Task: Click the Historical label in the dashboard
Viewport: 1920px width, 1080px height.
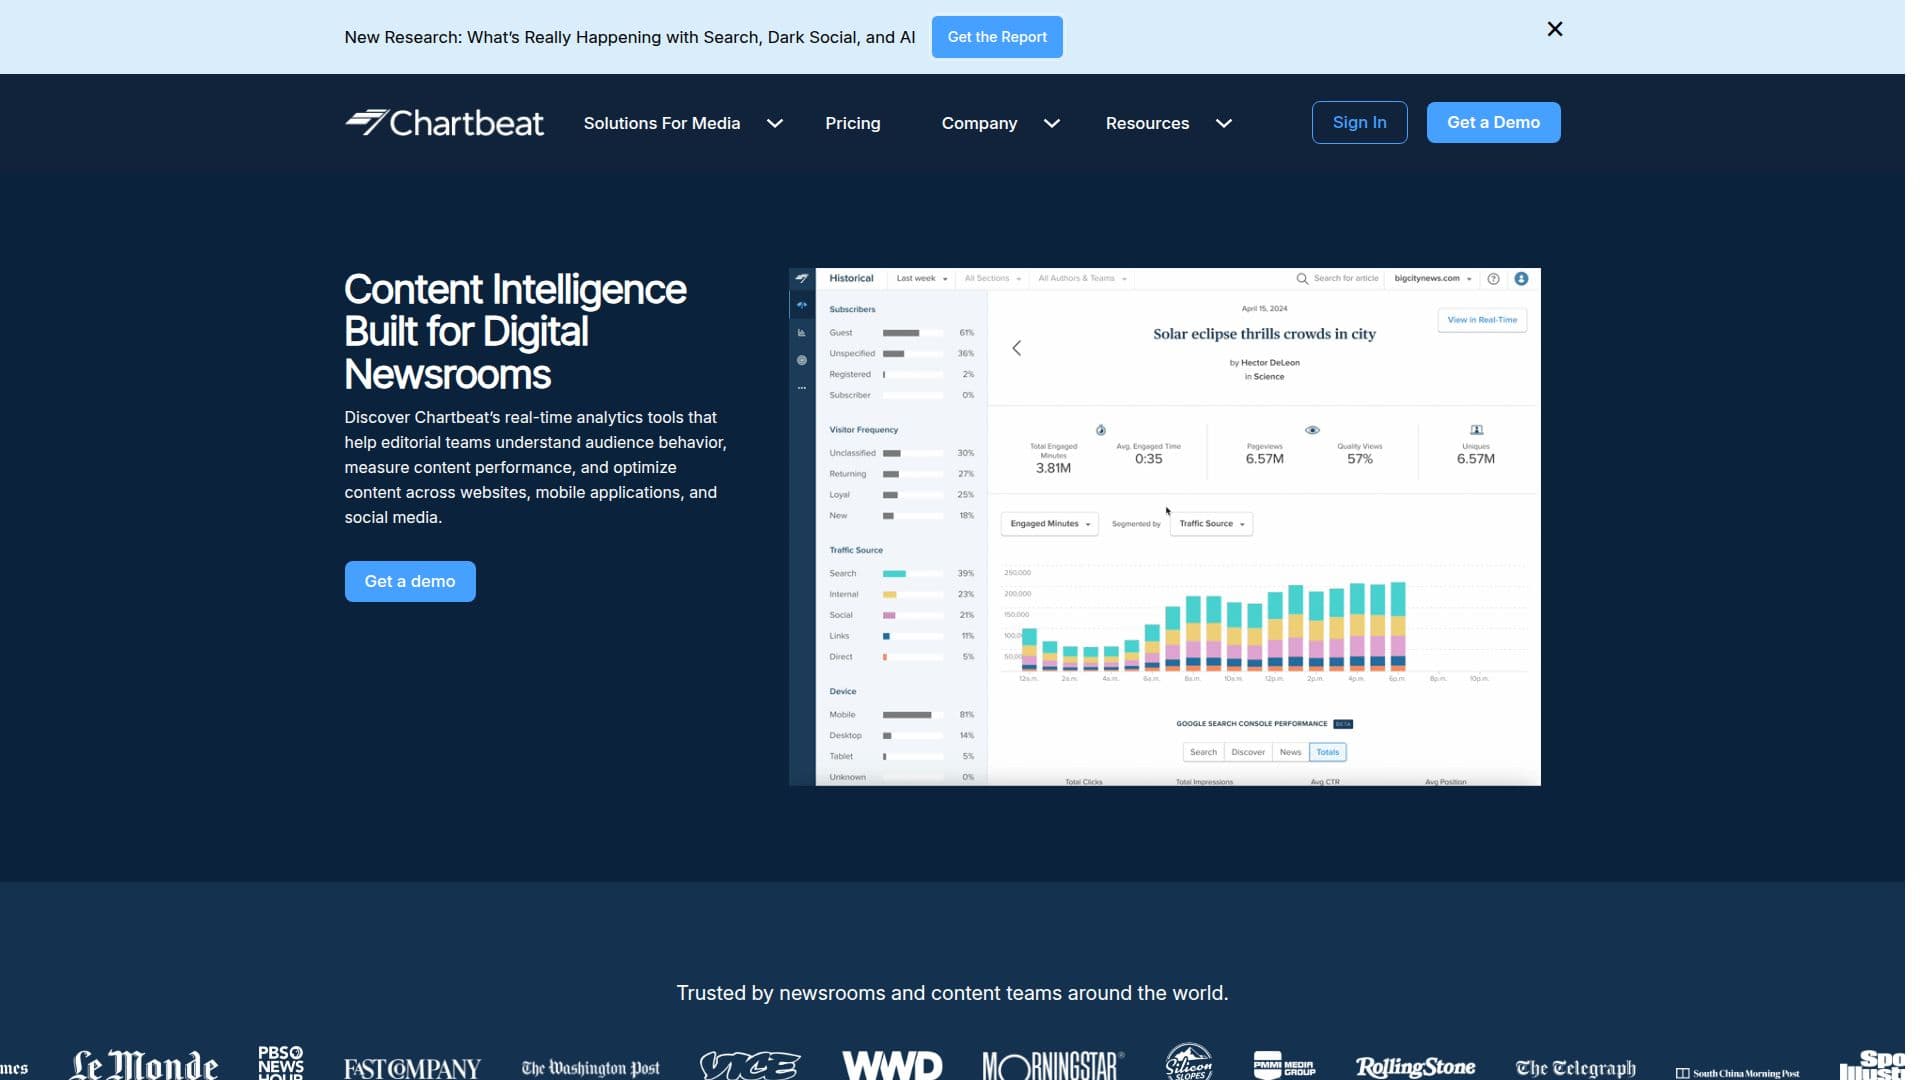Action: coord(851,279)
